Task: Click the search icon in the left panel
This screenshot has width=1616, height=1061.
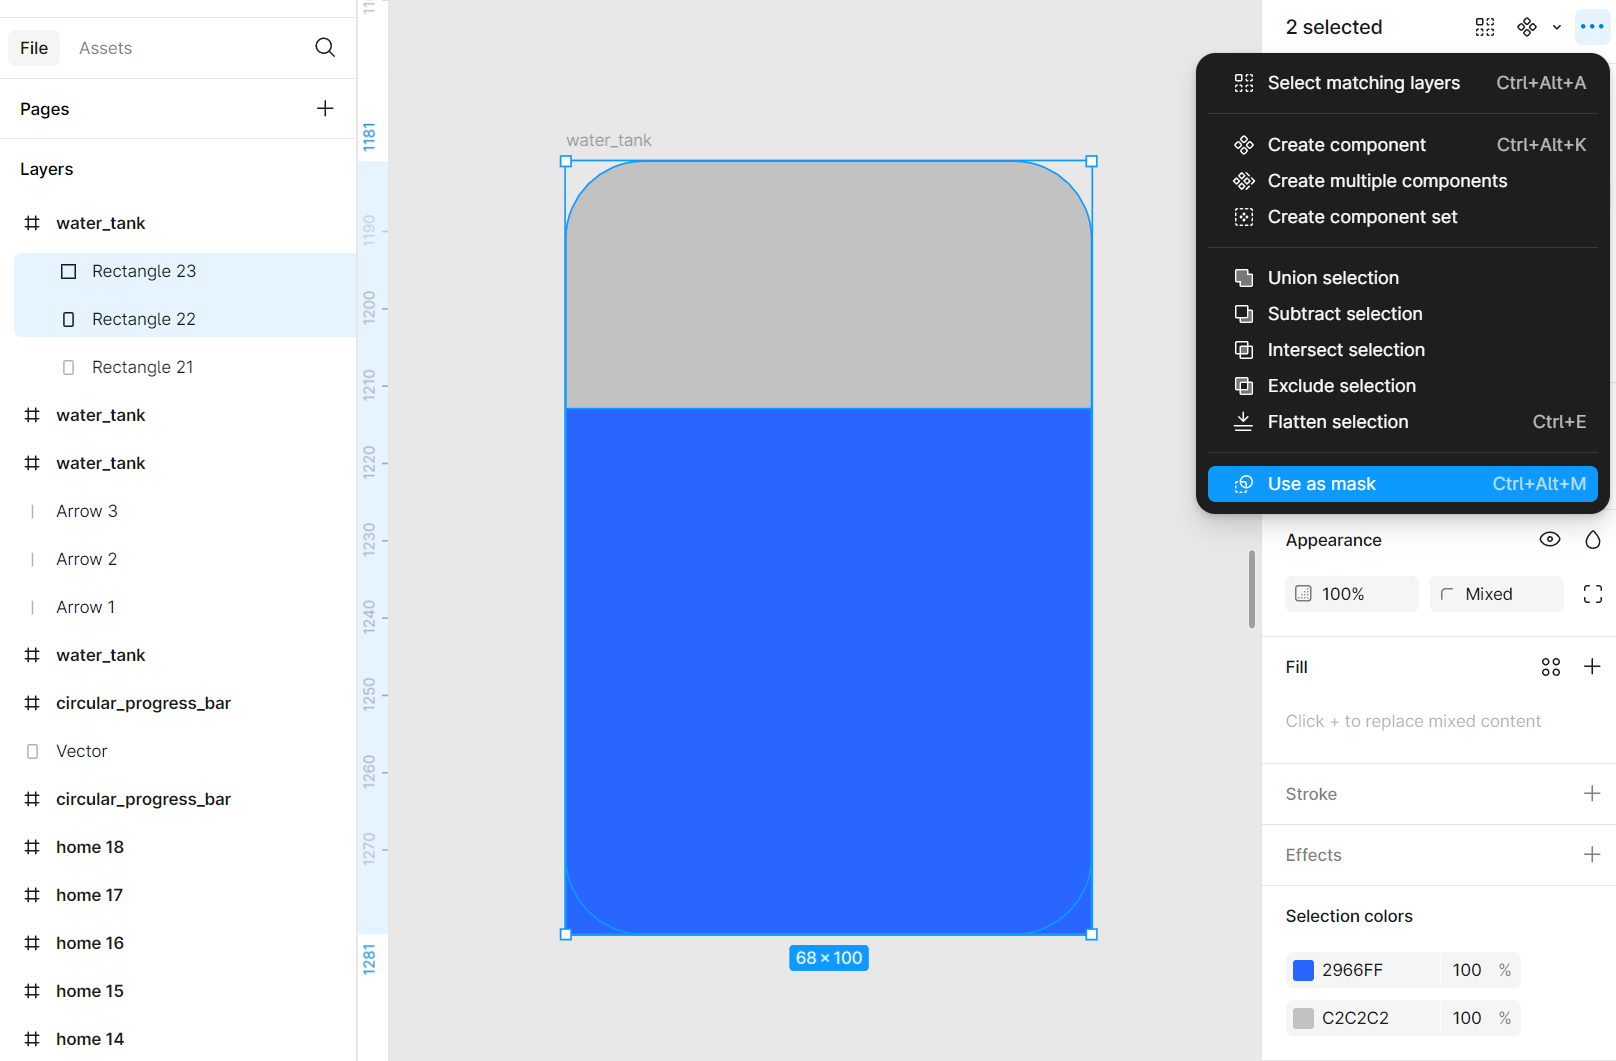Action: click(325, 48)
